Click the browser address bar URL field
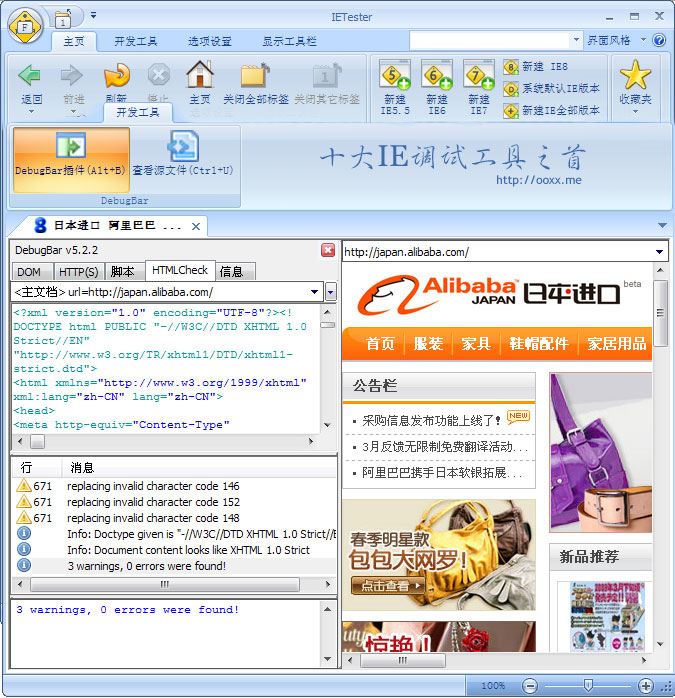Screen dimensions: 675x698 pos(496,252)
